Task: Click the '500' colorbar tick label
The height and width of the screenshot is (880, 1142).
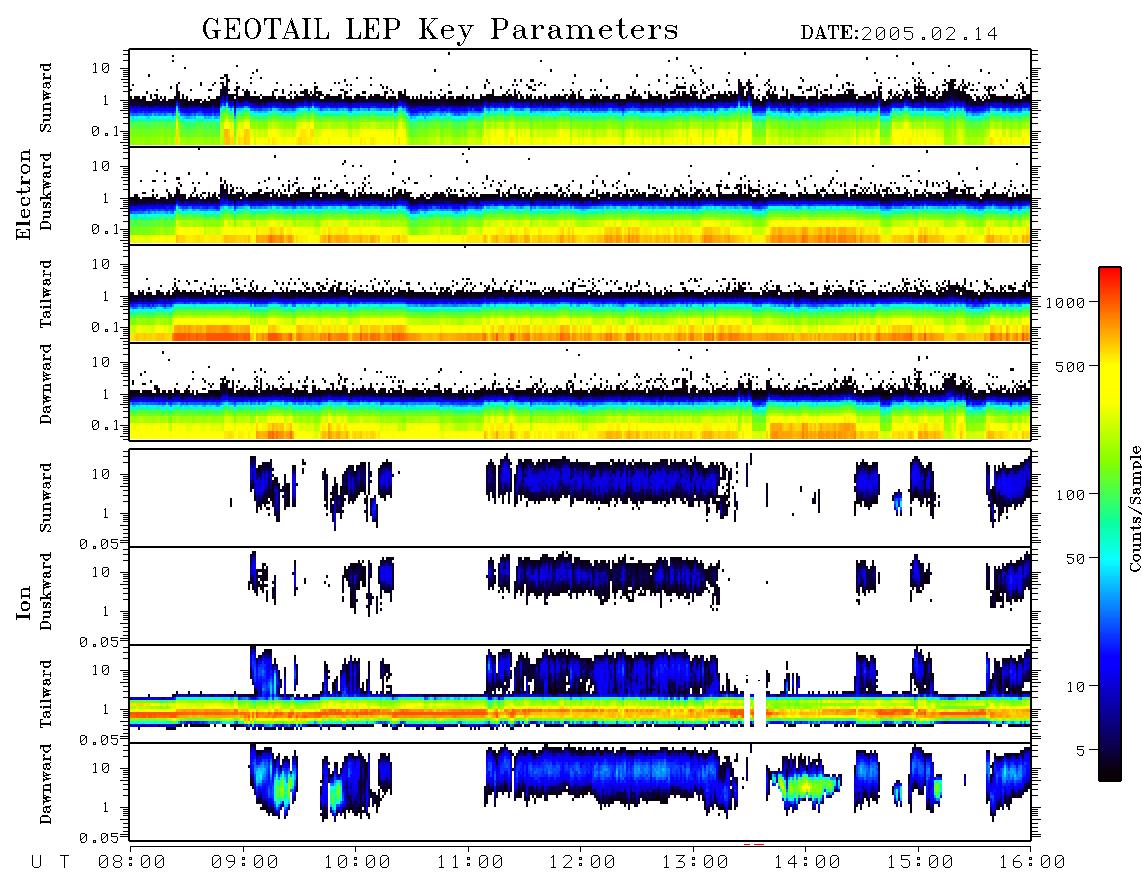Action: [1071, 366]
